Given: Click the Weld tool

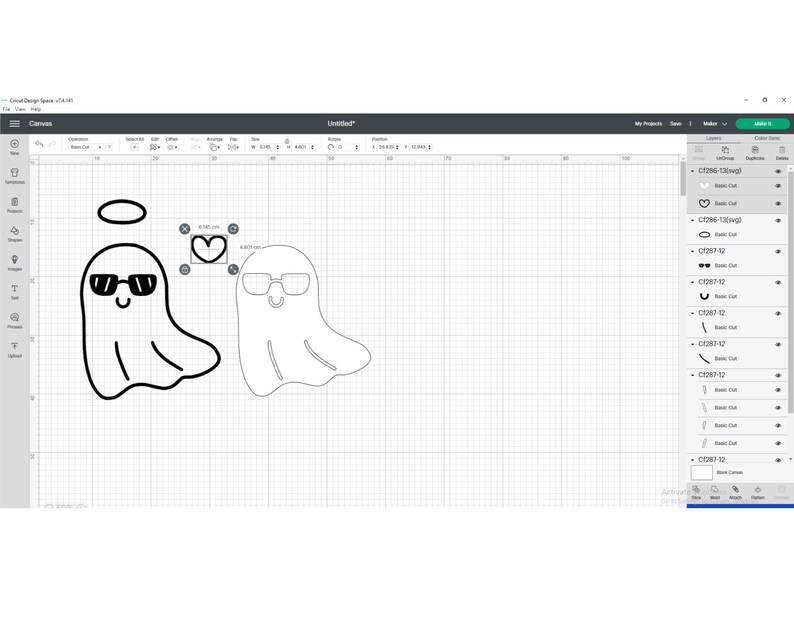Looking at the screenshot, I should coord(715,492).
